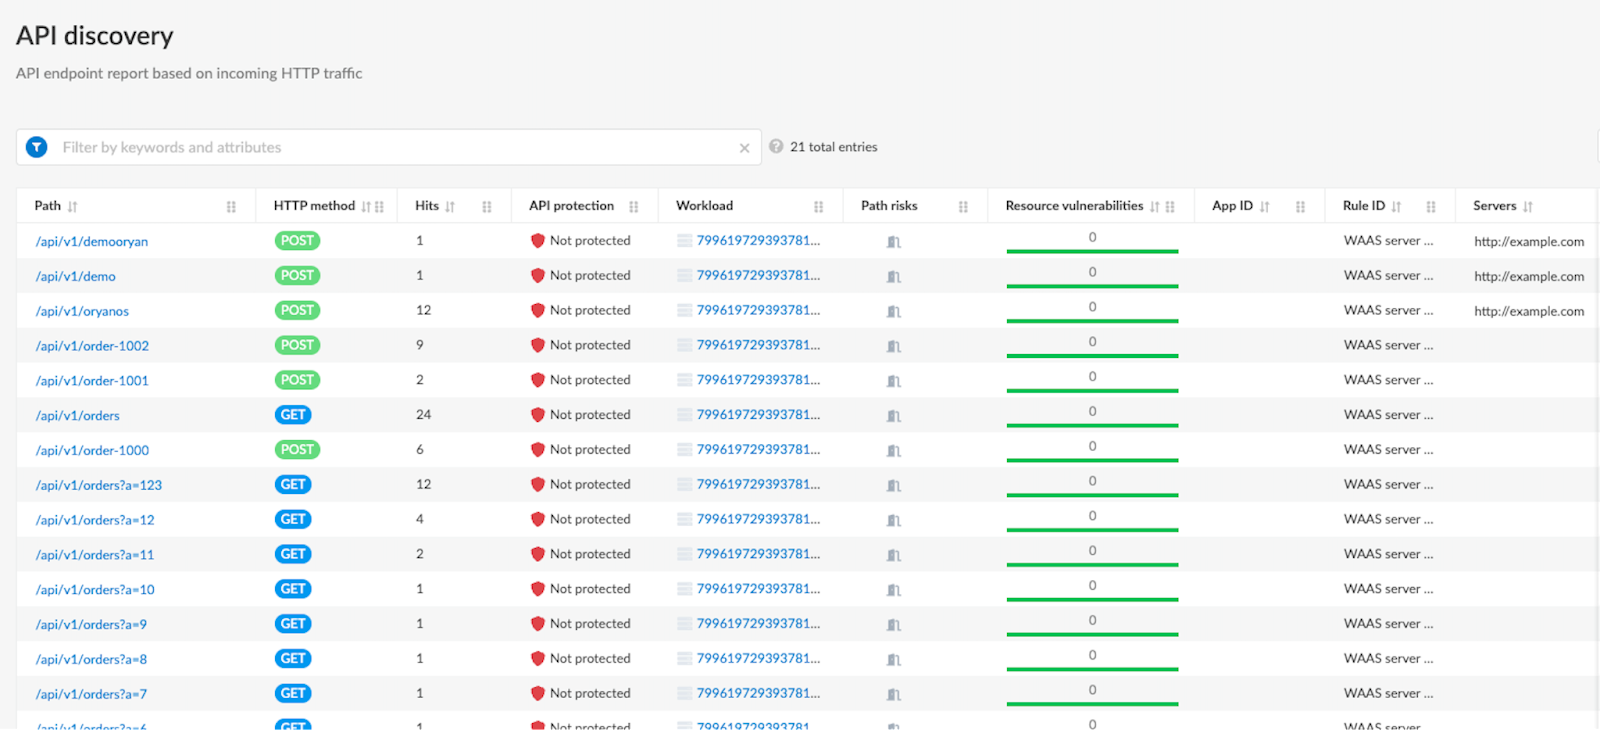
Task: Grab the Path column drag handle
Action: tap(231, 206)
